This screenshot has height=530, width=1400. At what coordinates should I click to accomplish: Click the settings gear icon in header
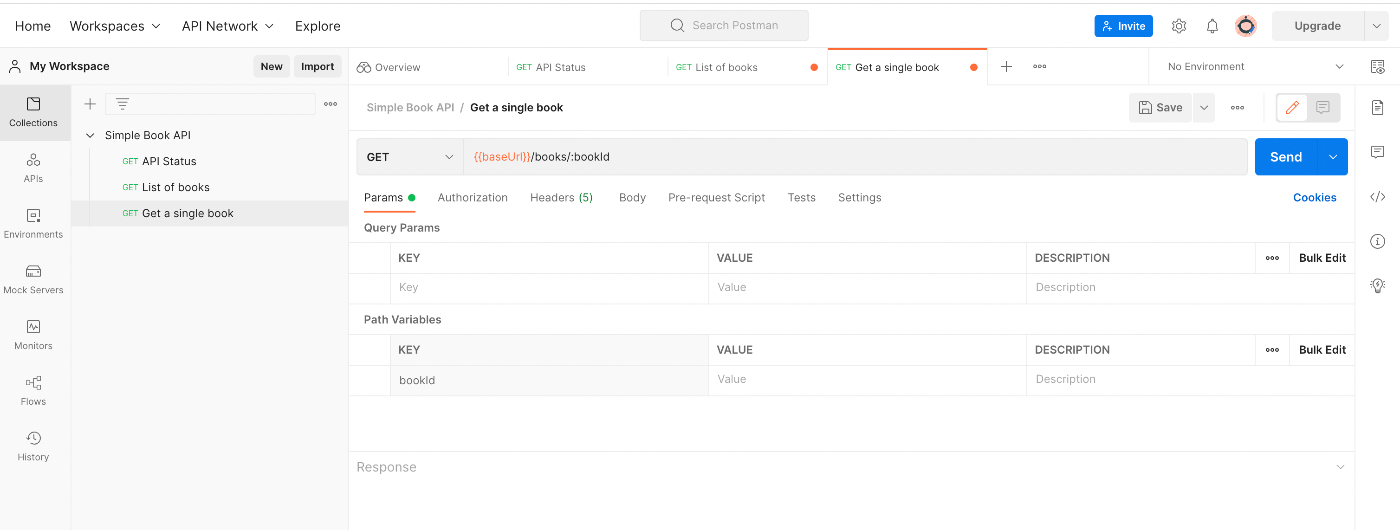coord(1179,26)
